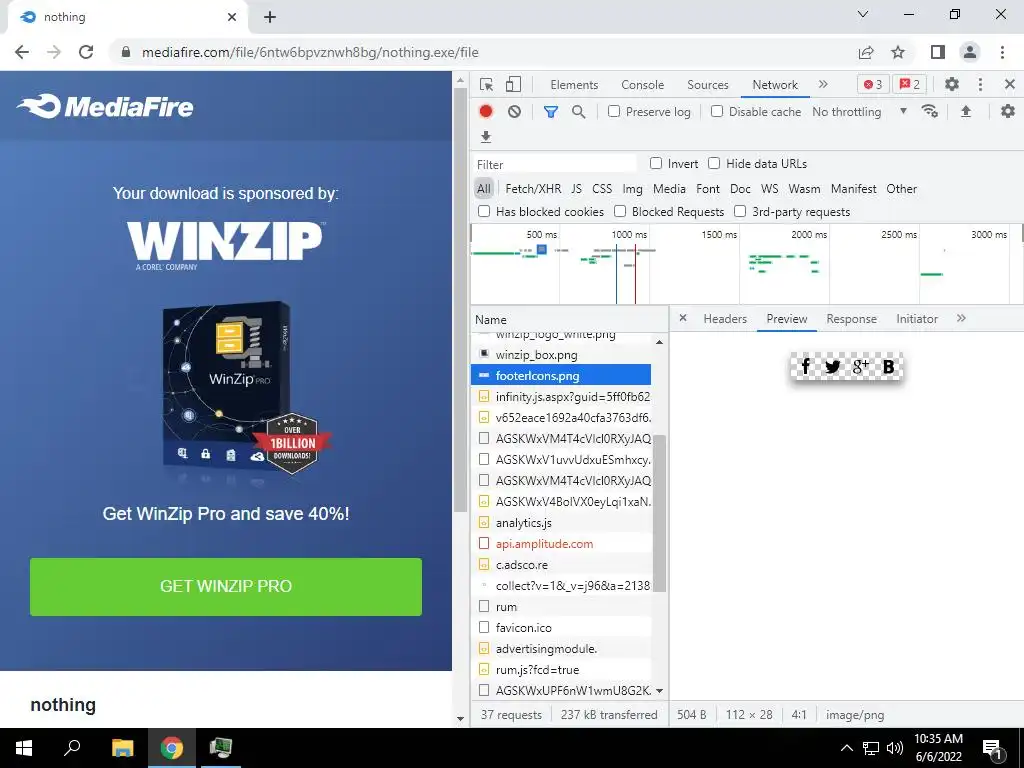
Task: Open the Initiator tab
Action: pos(916,319)
